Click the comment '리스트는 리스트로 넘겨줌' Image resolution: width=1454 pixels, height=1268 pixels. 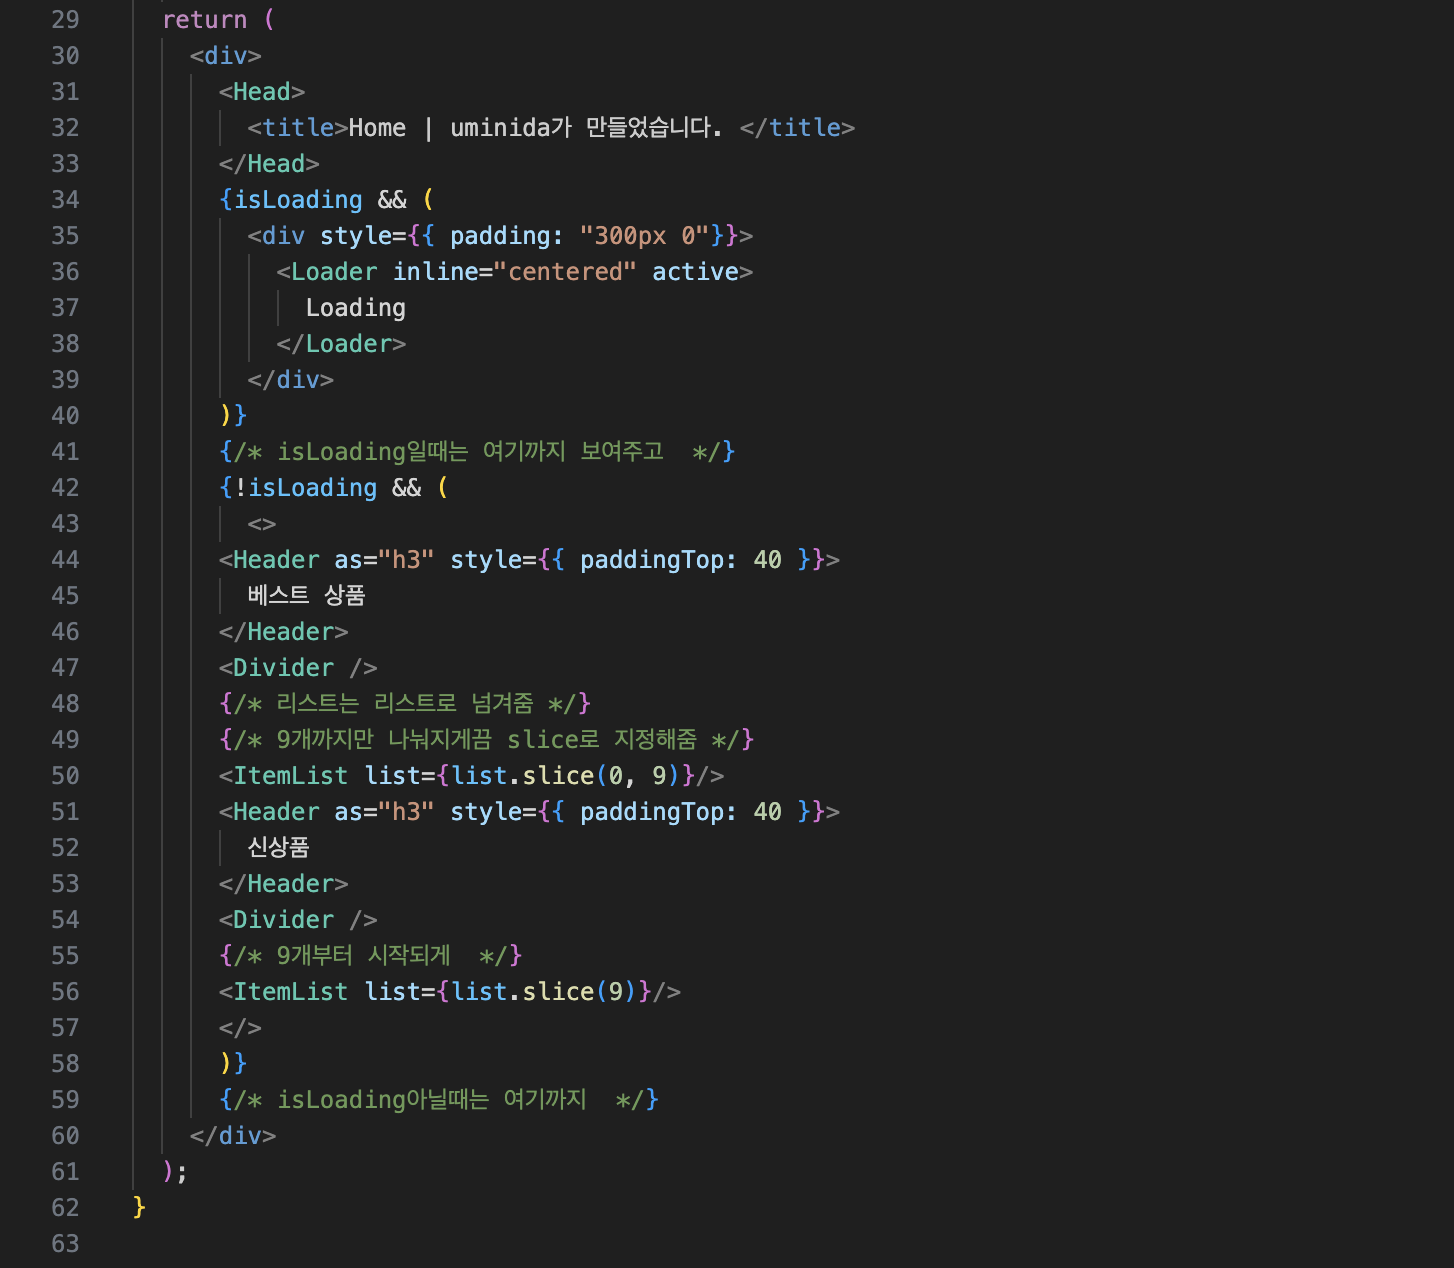coord(405,704)
